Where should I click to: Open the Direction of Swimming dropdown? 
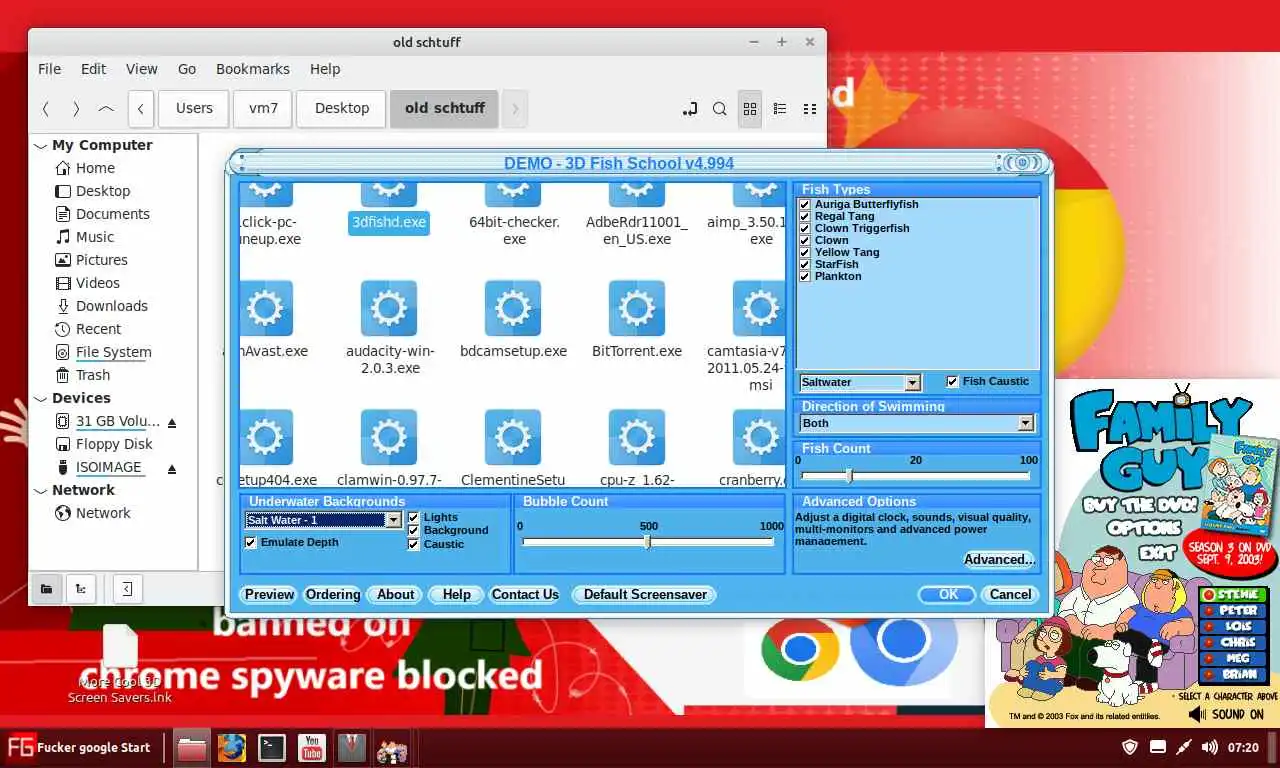(1025, 423)
